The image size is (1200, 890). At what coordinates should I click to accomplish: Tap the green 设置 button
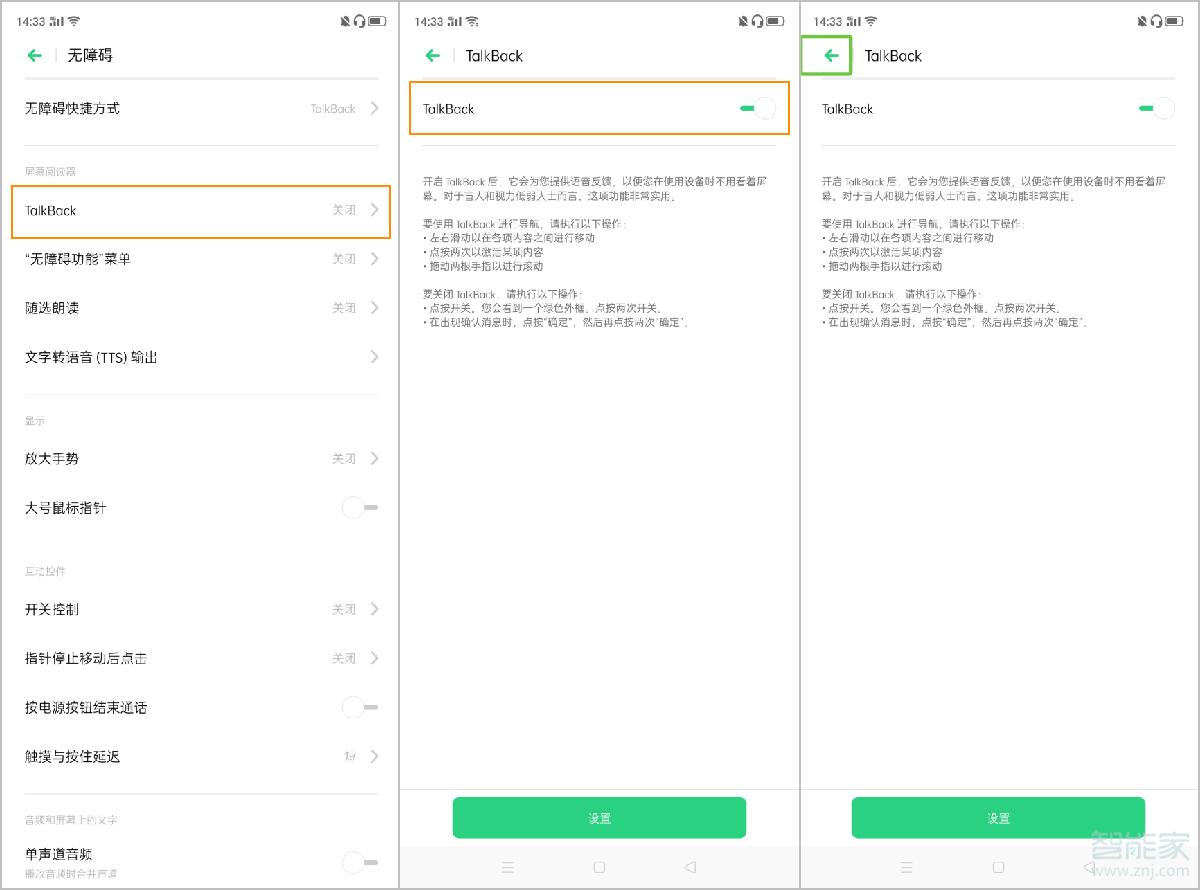pyautogui.click(x=598, y=817)
